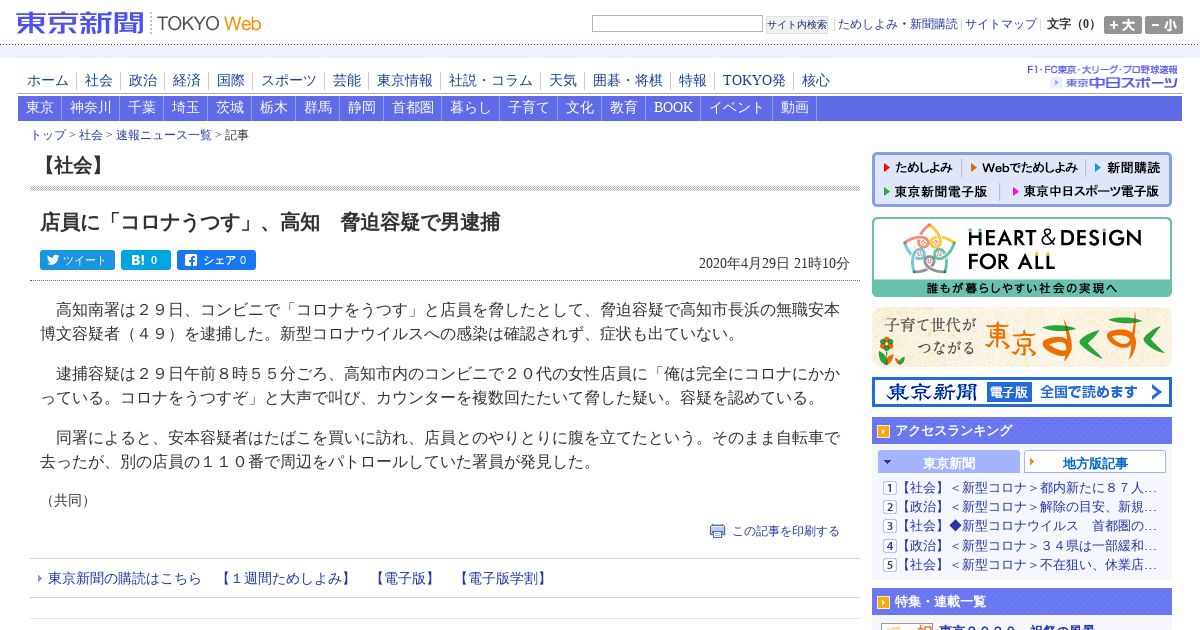Open ranking item 3 首都圏の新型コロナウイルス
Image resolution: width=1200 pixels, height=630 pixels.
point(1028,526)
